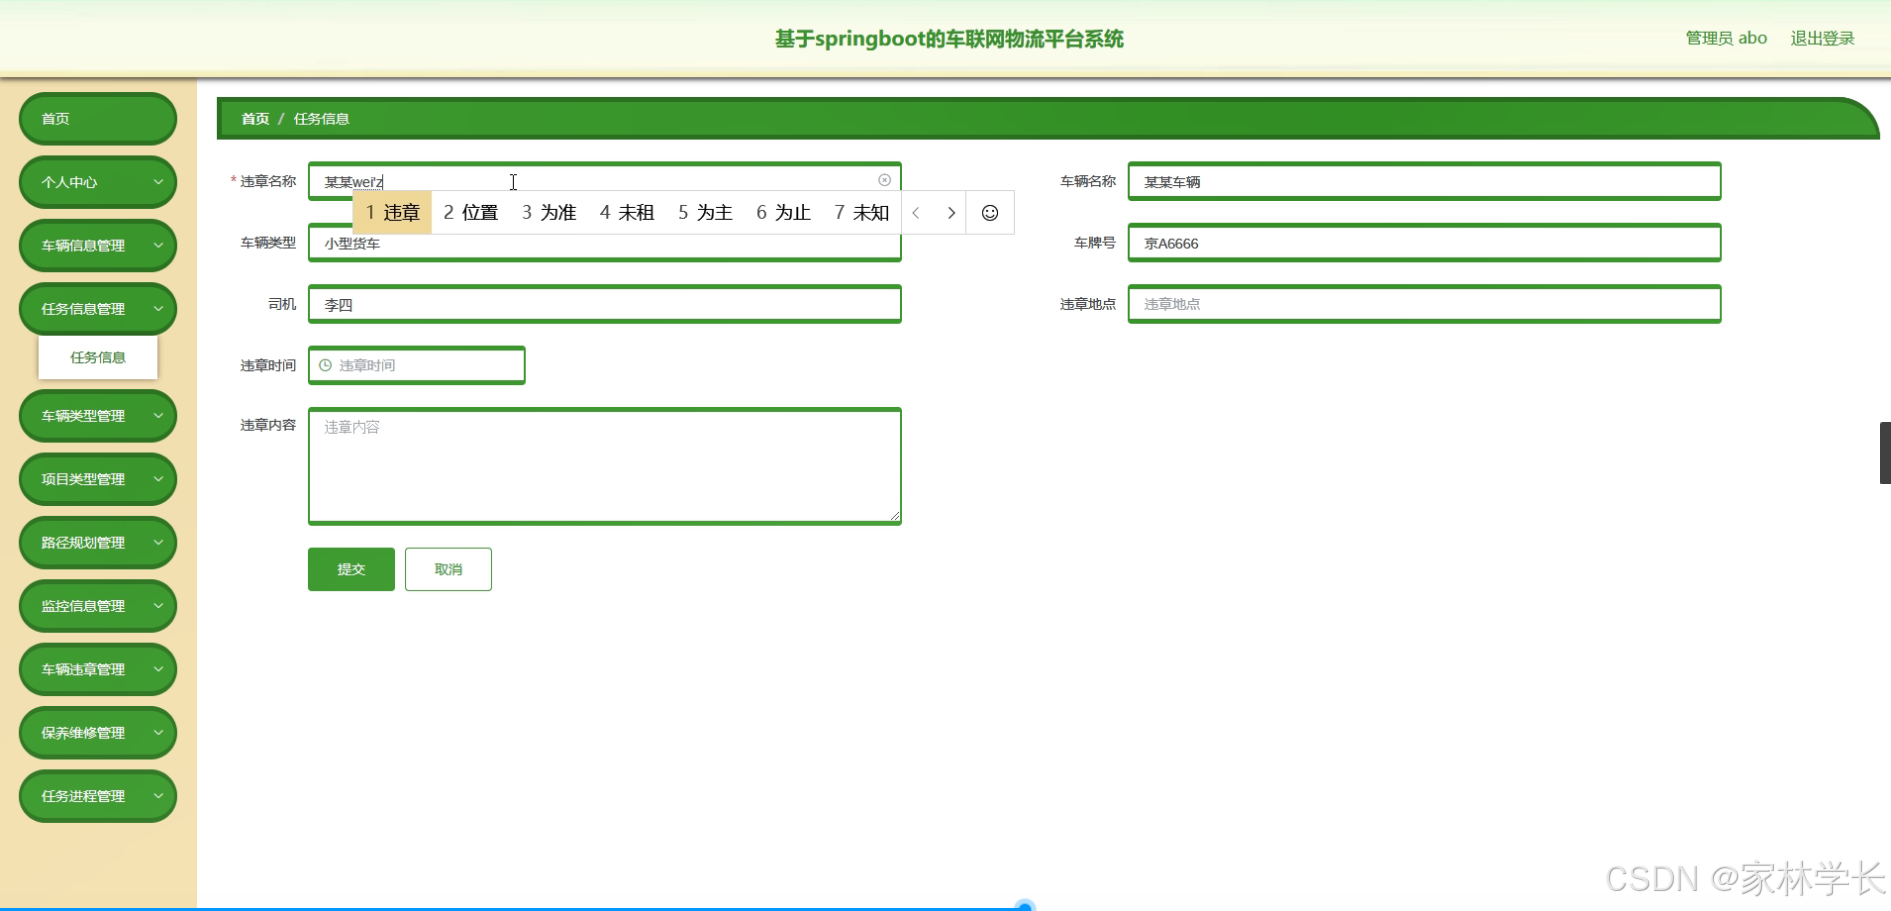Image resolution: width=1891 pixels, height=911 pixels.
Task: Click the next-page arrow on the IME candidate bar
Action: 950,212
